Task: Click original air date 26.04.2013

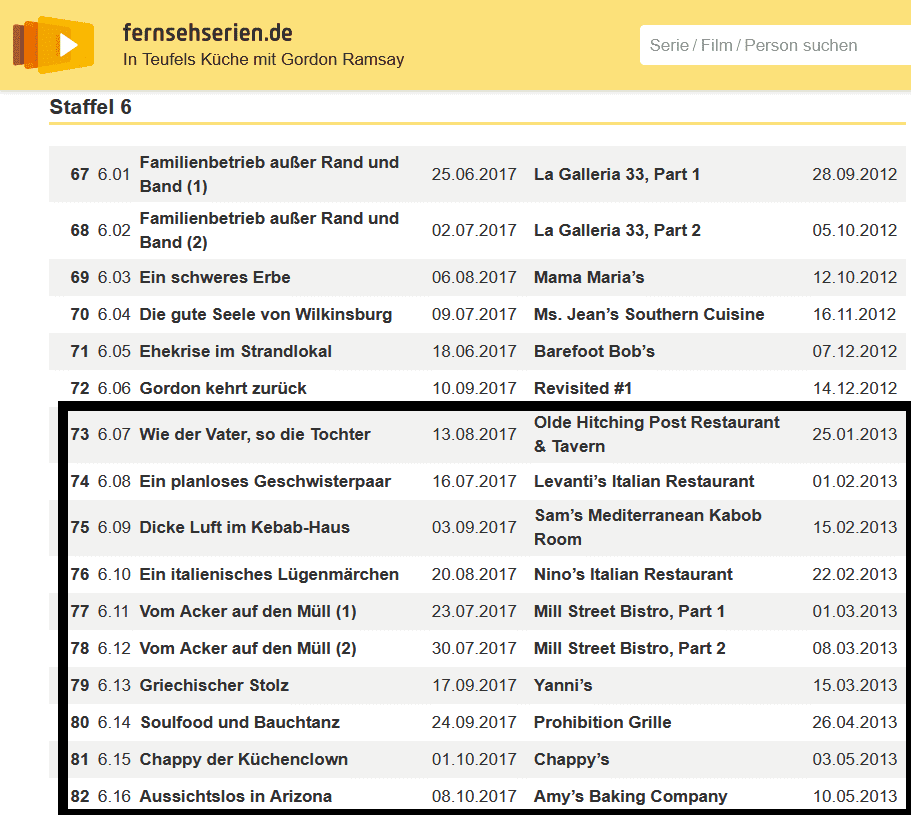Action: (x=855, y=722)
